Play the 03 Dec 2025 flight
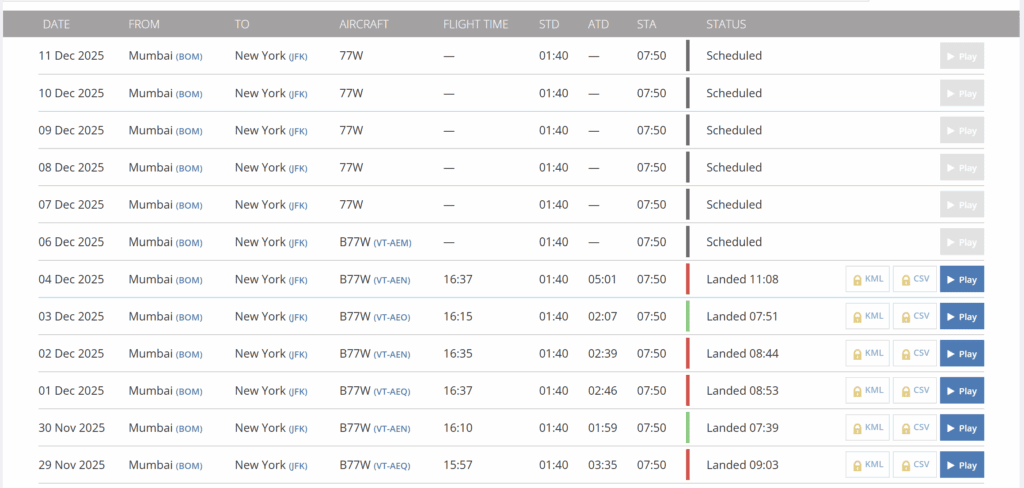Image resolution: width=1024 pixels, height=488 pixels. pos(962,316)
